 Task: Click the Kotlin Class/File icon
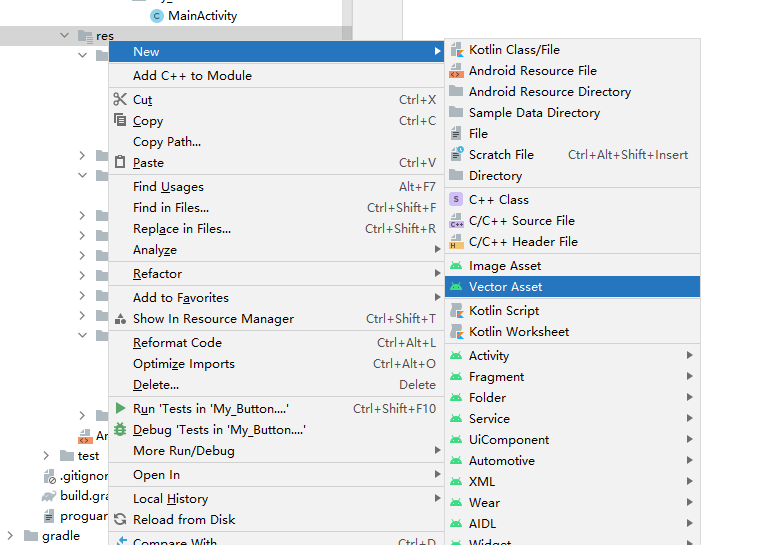(456, 49)
